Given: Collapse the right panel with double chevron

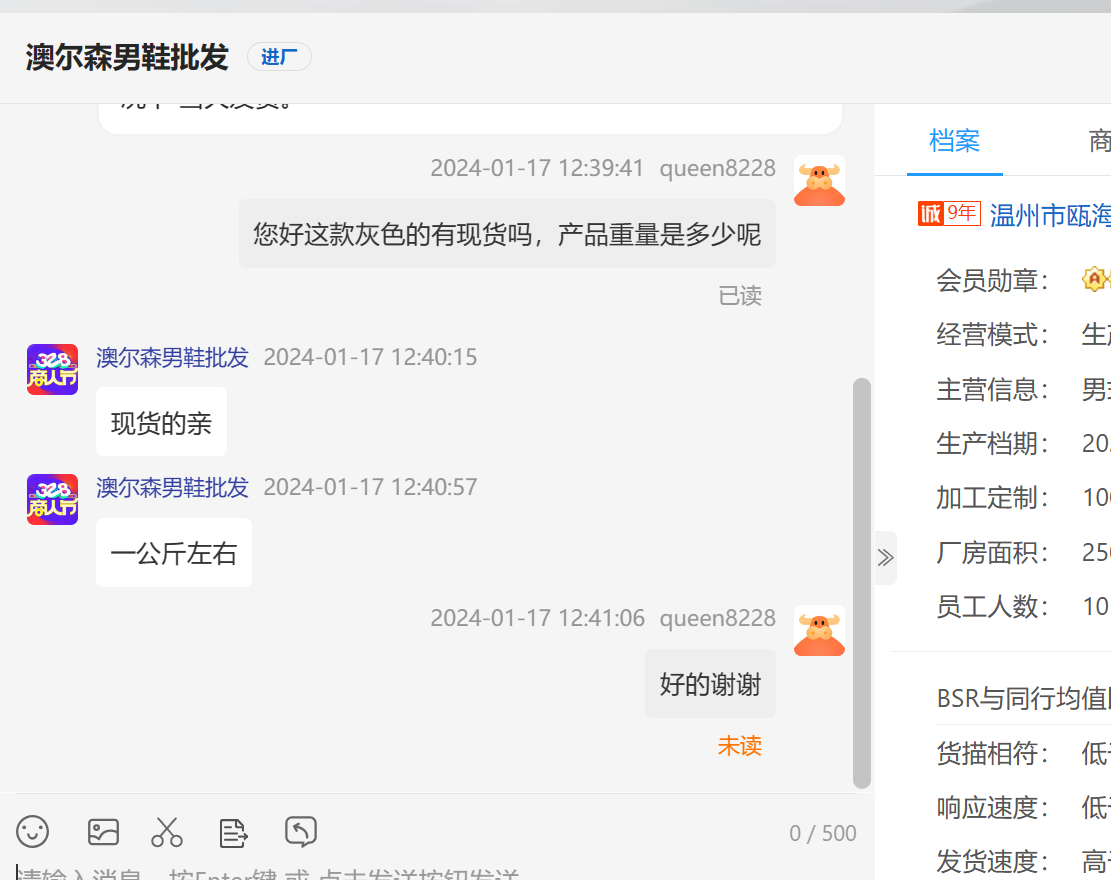Looking at the screenshot, I should coord(885,558).
